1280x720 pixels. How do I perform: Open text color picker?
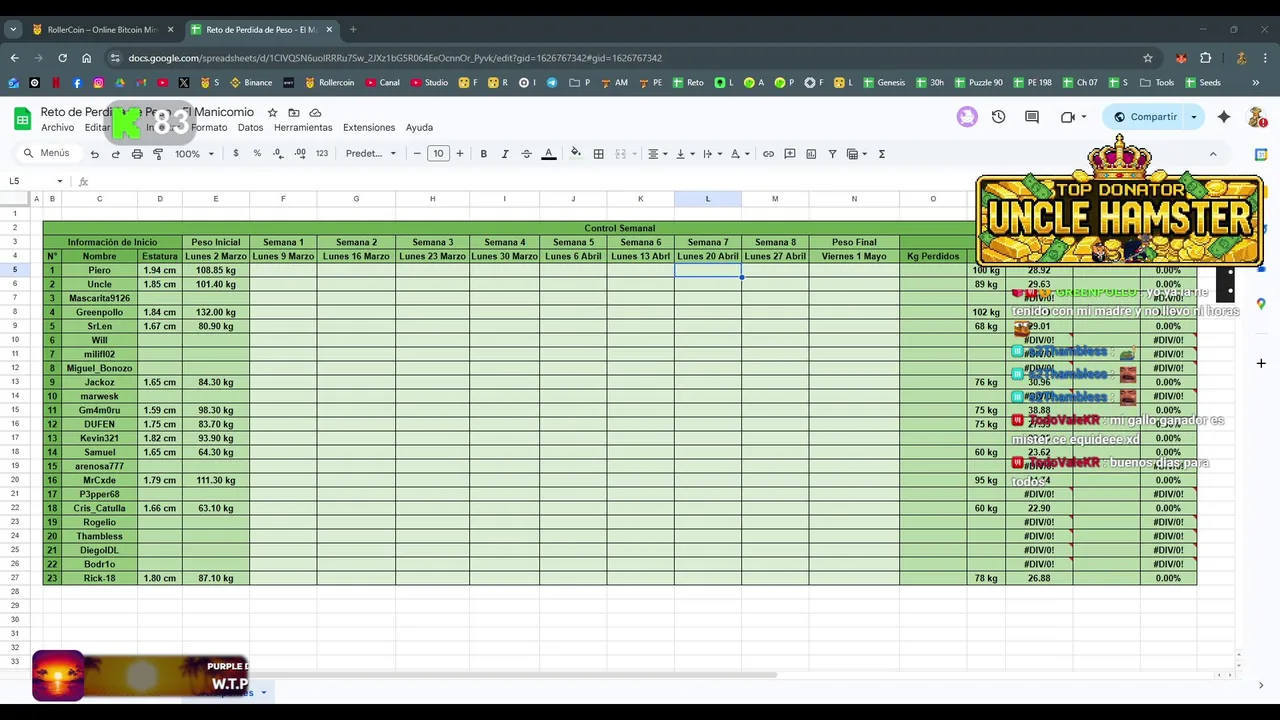(x=548, y=154)
